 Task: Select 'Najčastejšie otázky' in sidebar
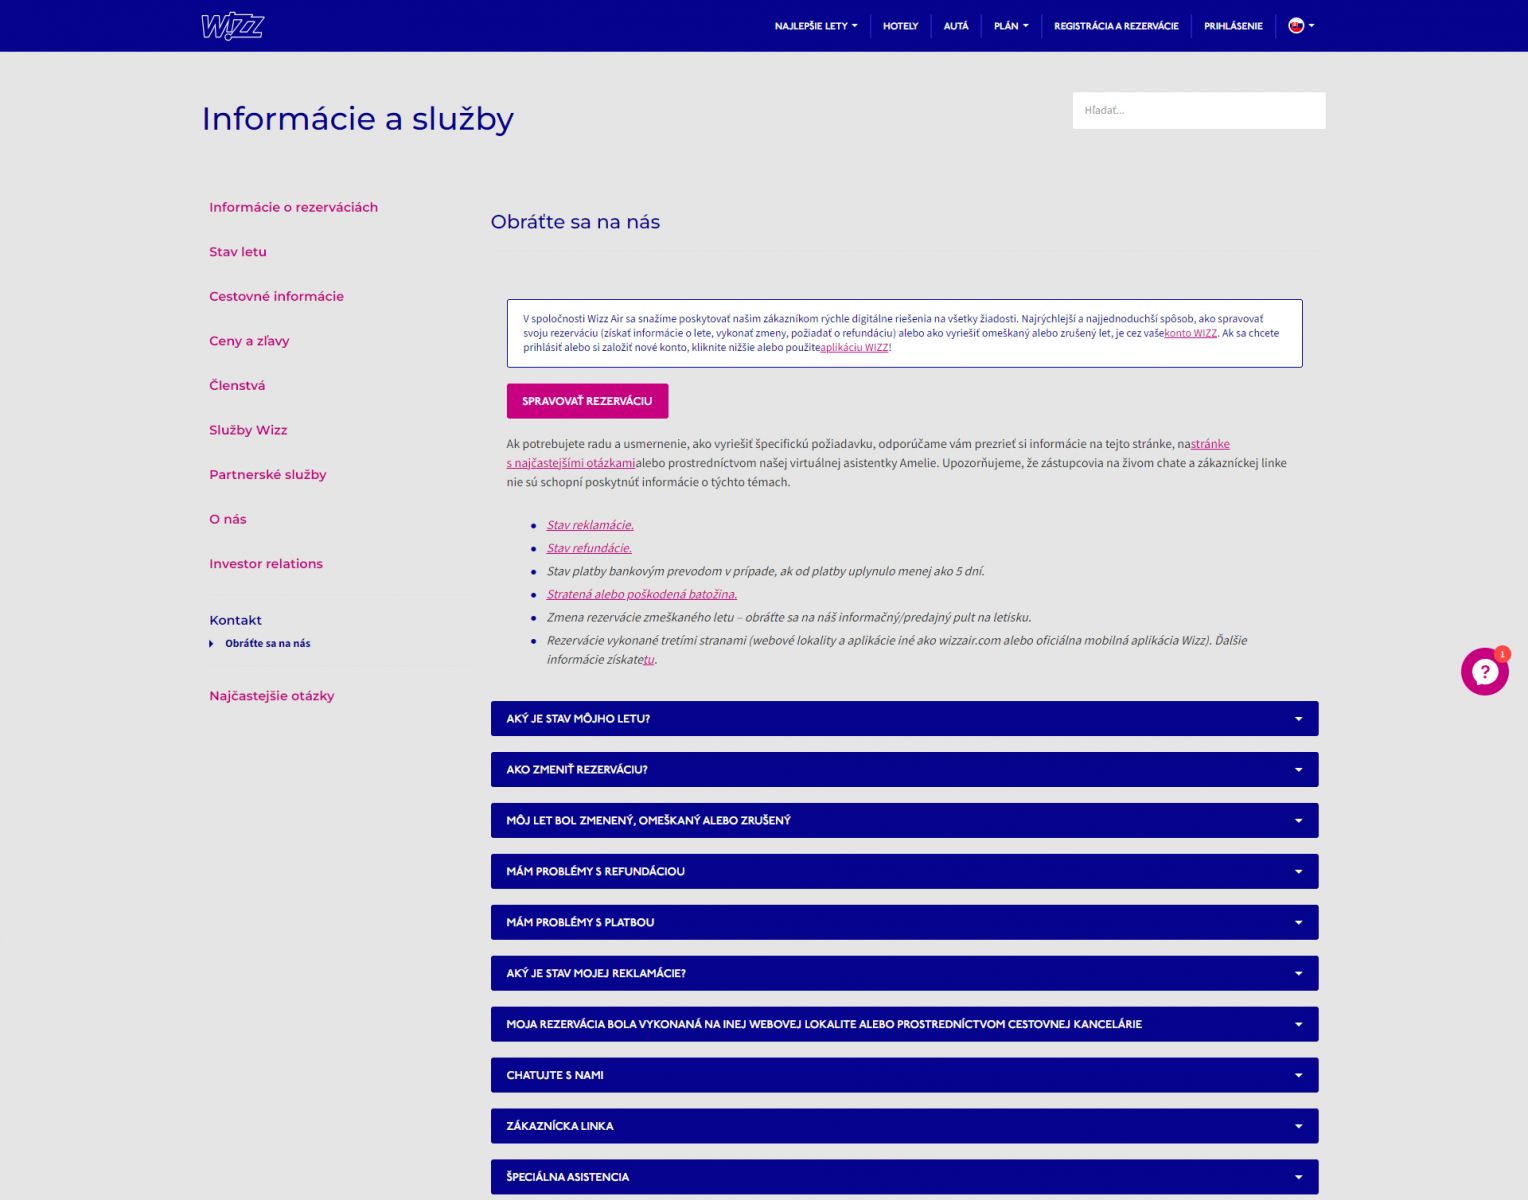(271, 696)
